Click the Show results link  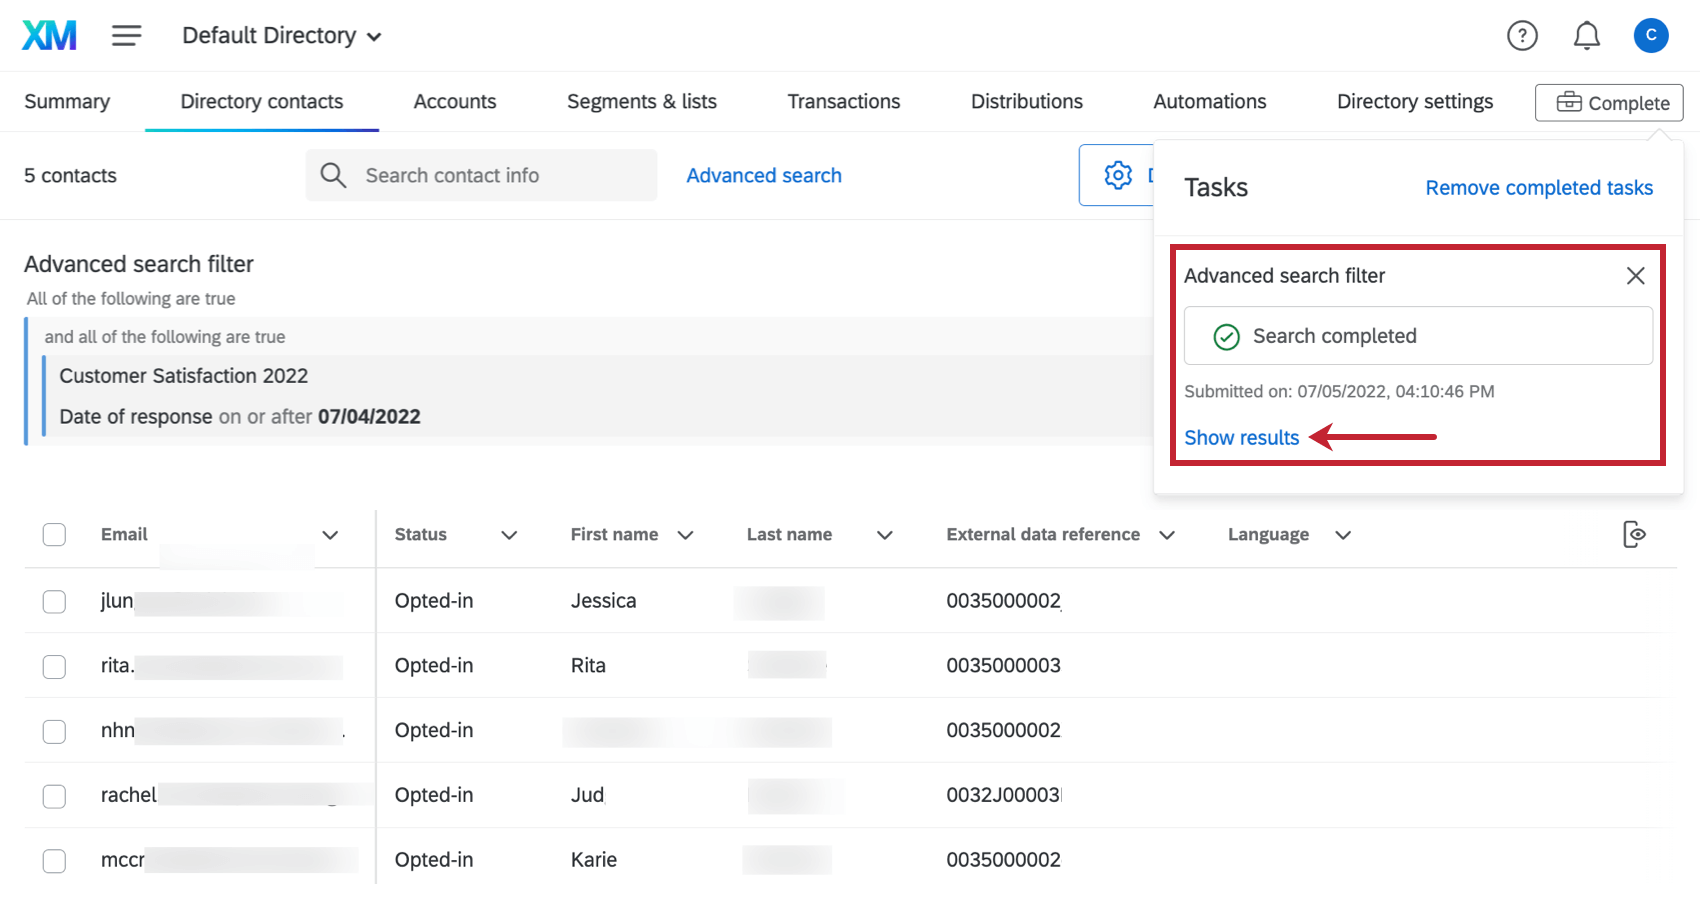pyautogui.click(x=1241, y=437)
